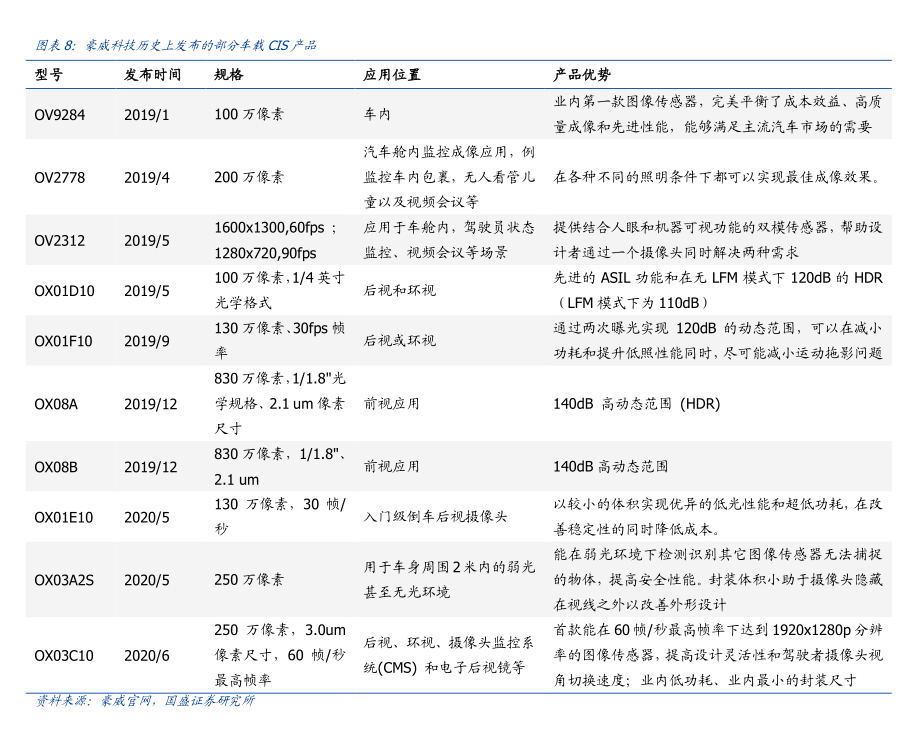Screen dimensions: 915x732
Task: Click the spec cell 100 万像素 in OV9284 row
Action: coord(249,114)
